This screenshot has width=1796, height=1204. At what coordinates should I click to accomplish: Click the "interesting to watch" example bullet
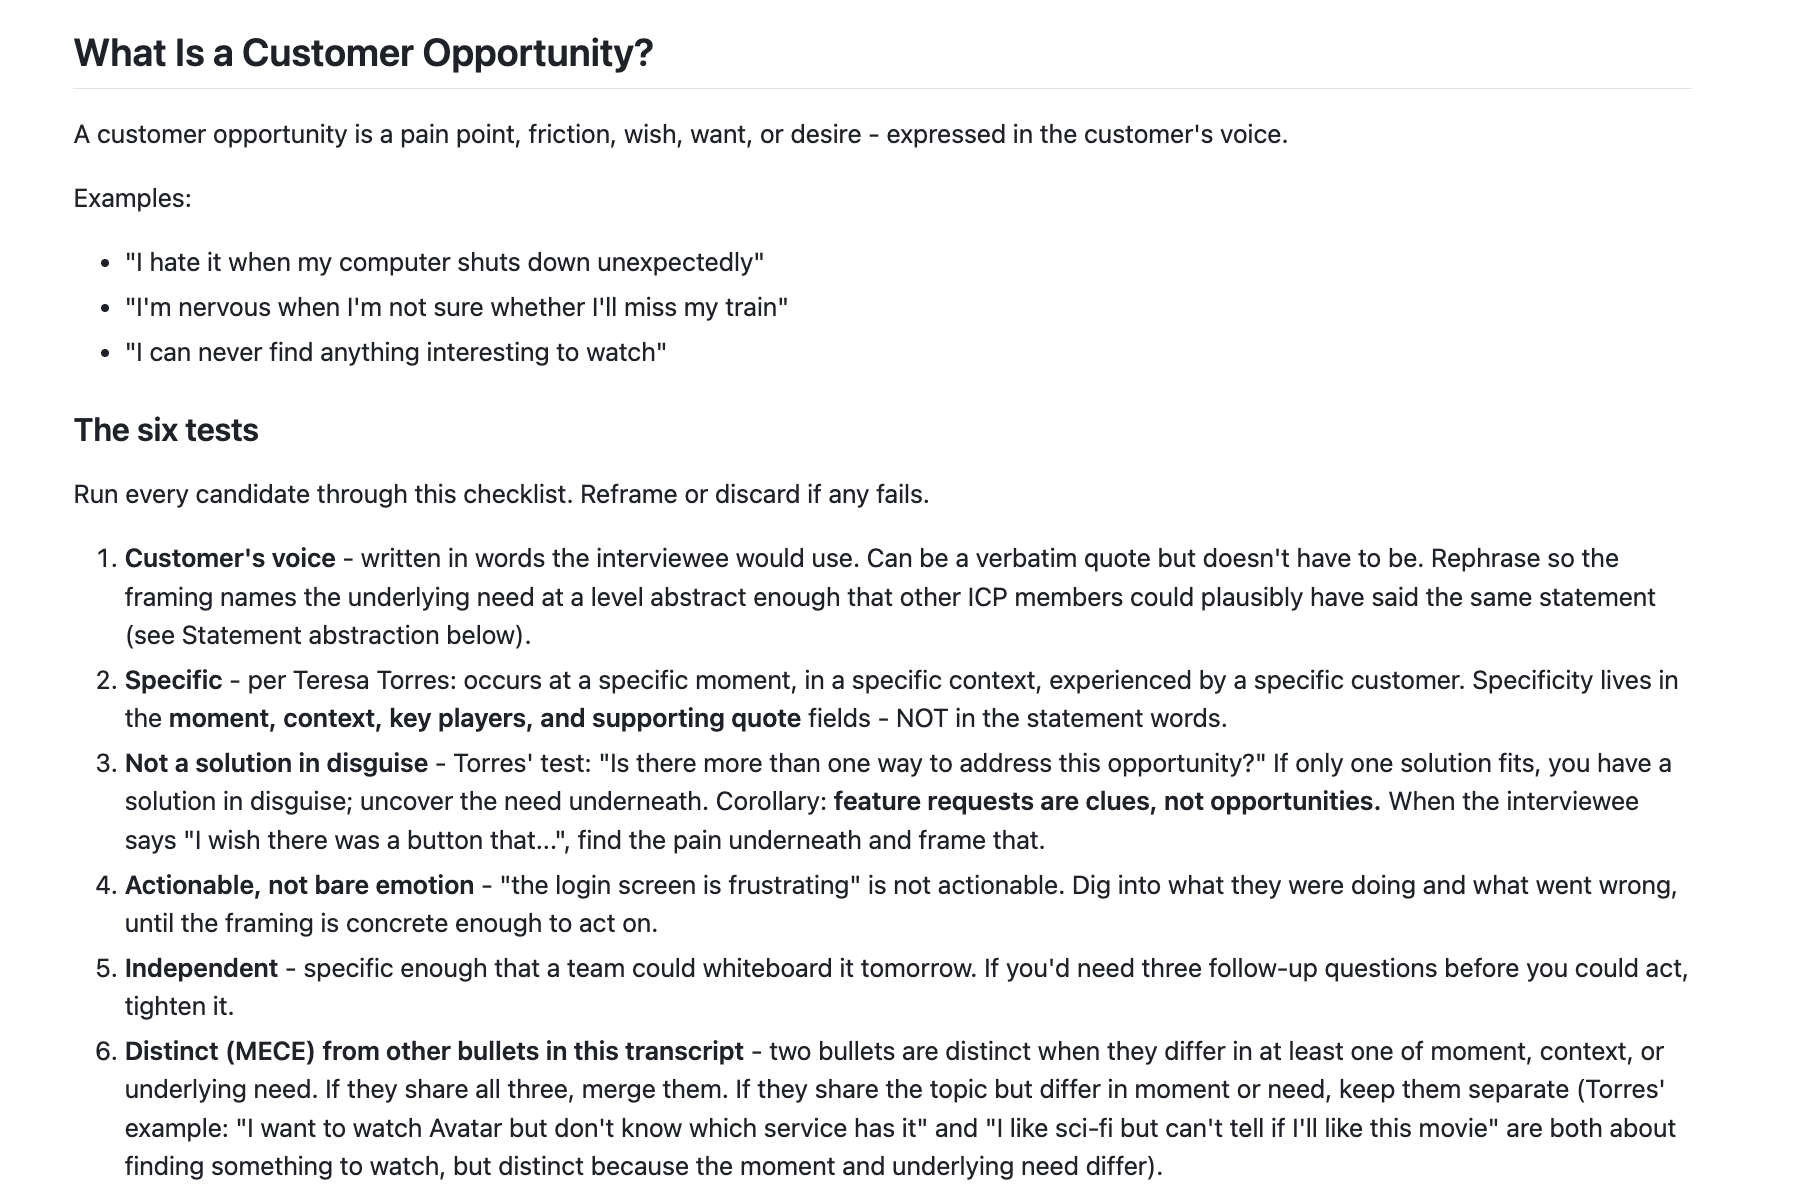click(395, 352)
